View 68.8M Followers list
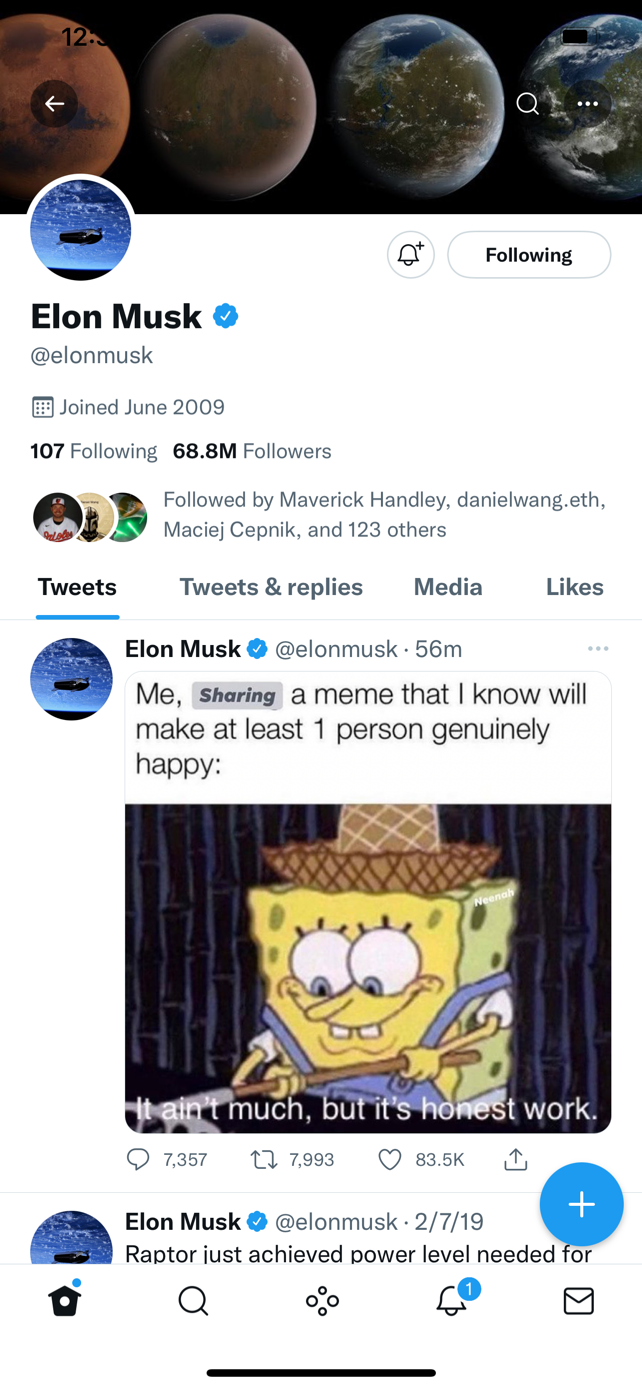642x1389 pixels. pyautogui.click(x=252, y=451)
